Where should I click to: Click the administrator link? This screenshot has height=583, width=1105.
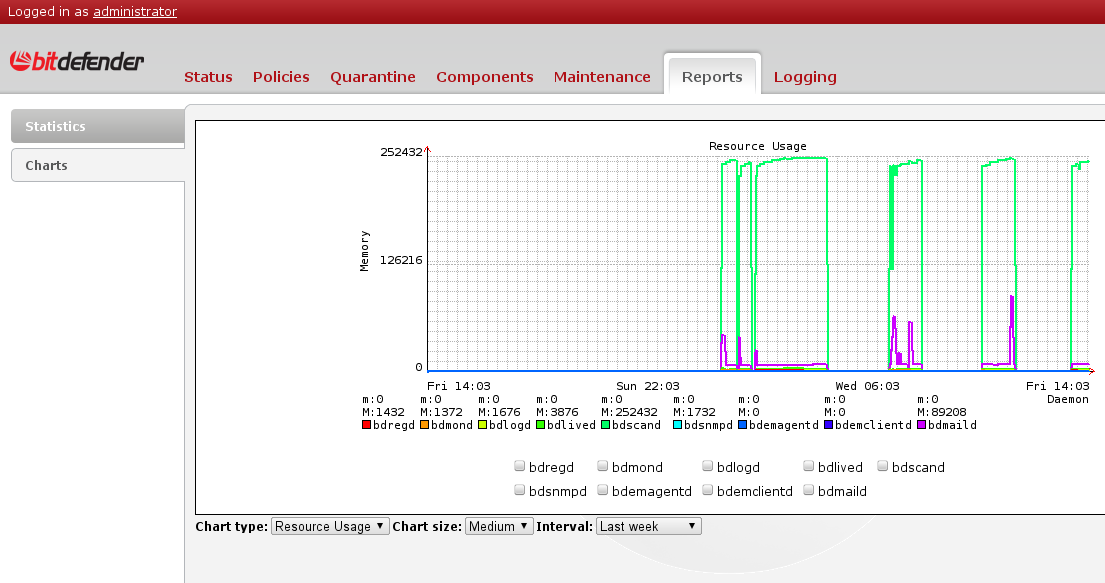pyautogui.click(x=135, y=12)
